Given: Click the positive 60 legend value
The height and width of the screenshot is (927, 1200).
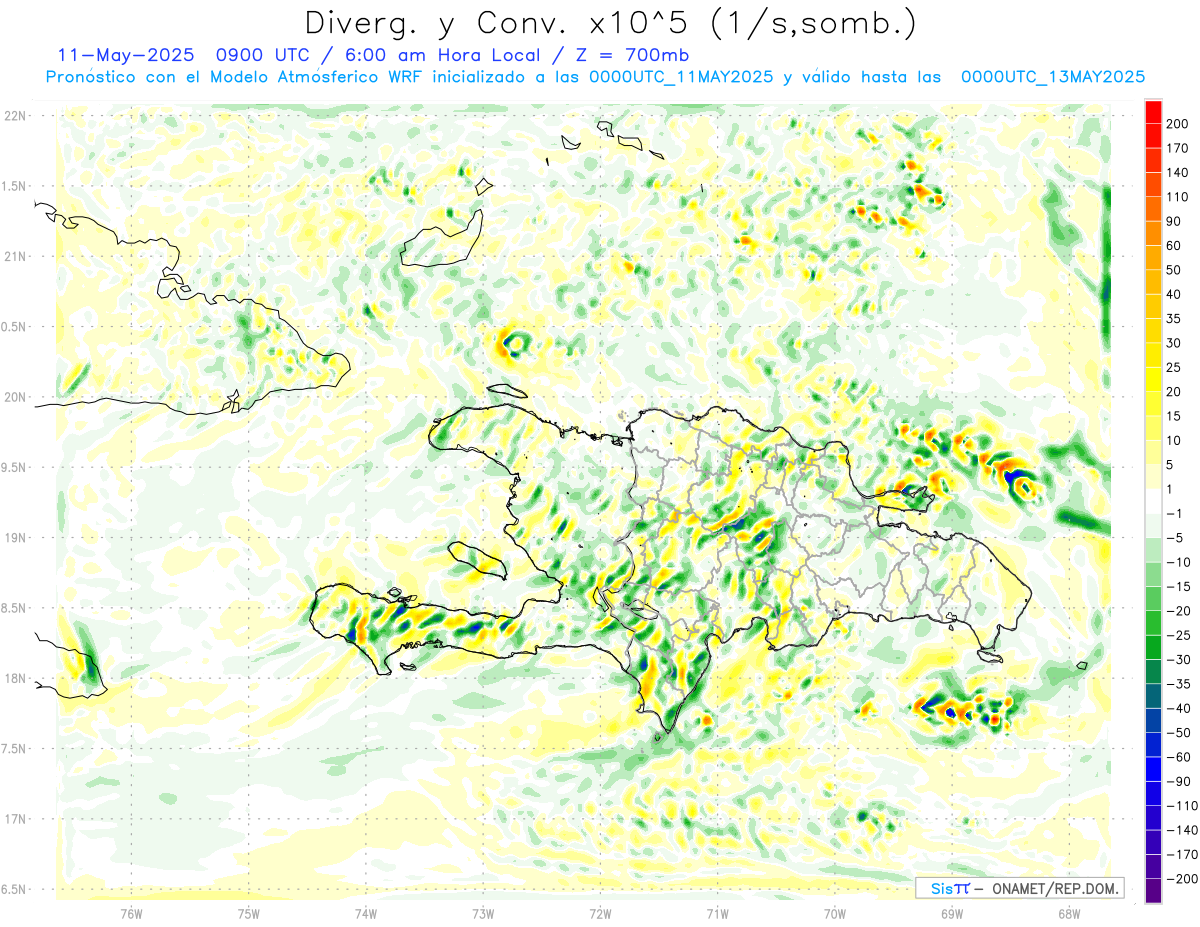Looking at the screenshot, I should point(1174,246).
